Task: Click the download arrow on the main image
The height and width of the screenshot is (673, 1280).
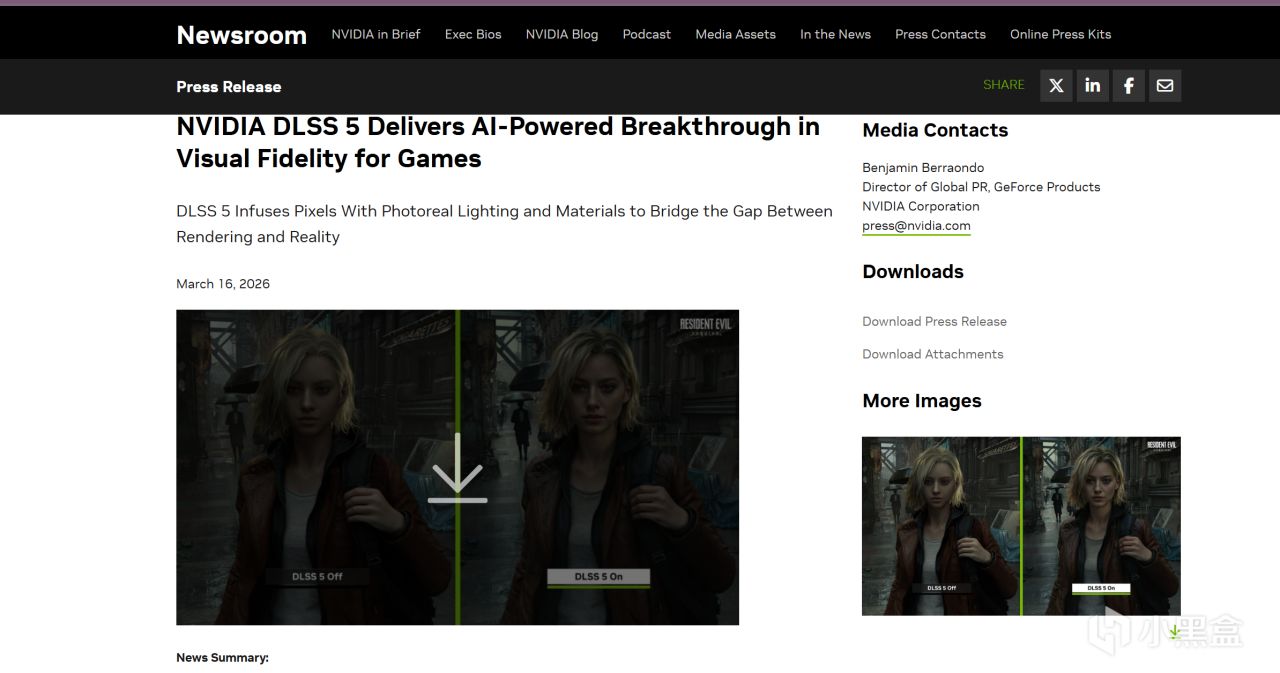Action: (x=458, y=468)
